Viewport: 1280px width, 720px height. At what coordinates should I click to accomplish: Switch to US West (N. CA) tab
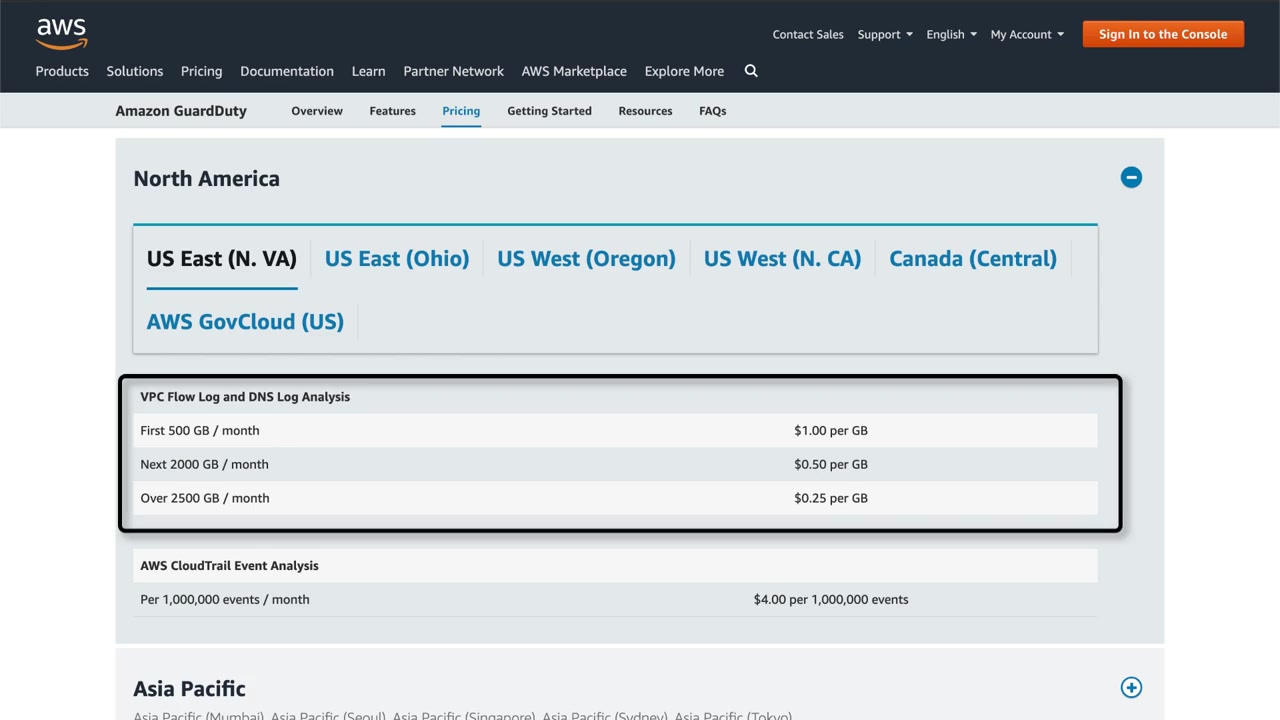(782, 259)
